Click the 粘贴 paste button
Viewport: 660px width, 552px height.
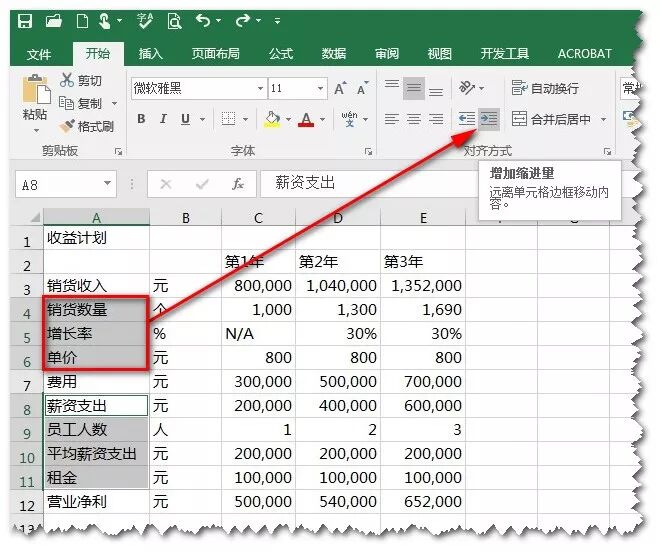pyautogui.click(x=35, y=99)
